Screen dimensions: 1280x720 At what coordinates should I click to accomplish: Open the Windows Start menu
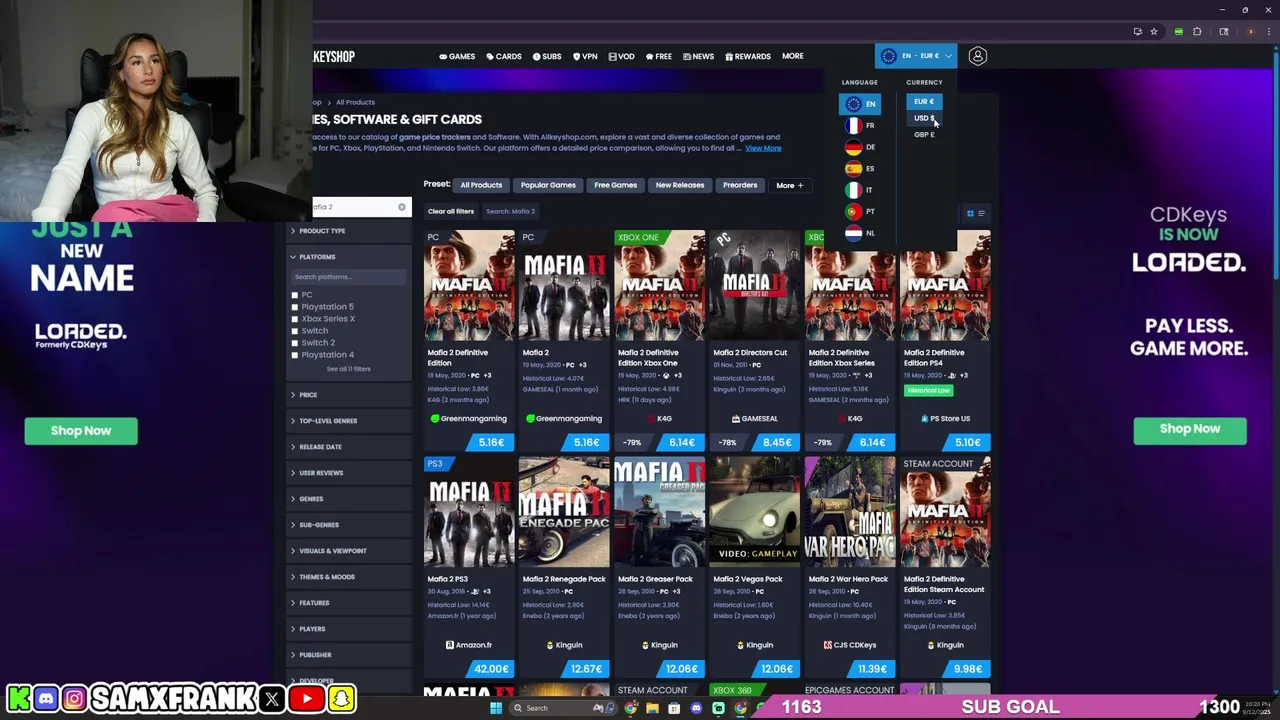[495, 708]
